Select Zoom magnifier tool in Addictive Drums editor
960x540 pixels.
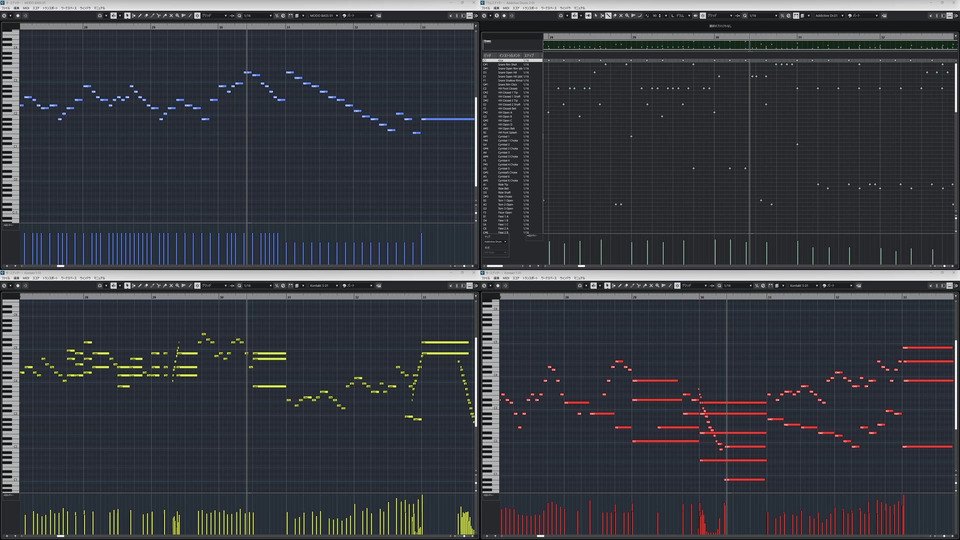pyautogui.click(x=627, y=15)
